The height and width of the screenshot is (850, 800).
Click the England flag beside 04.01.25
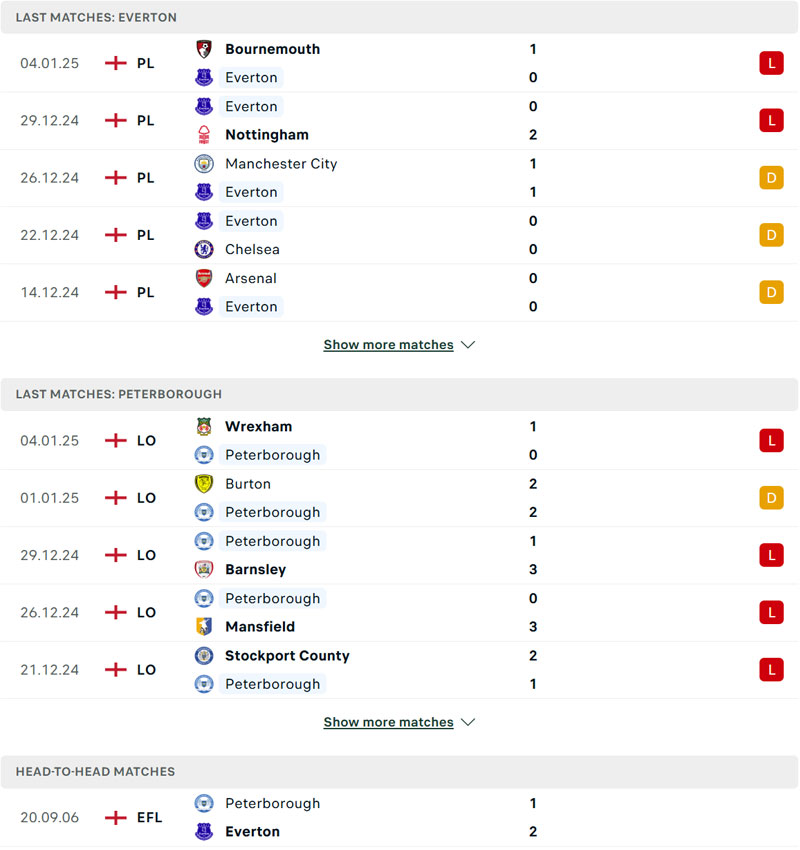(x=113, y=63)
